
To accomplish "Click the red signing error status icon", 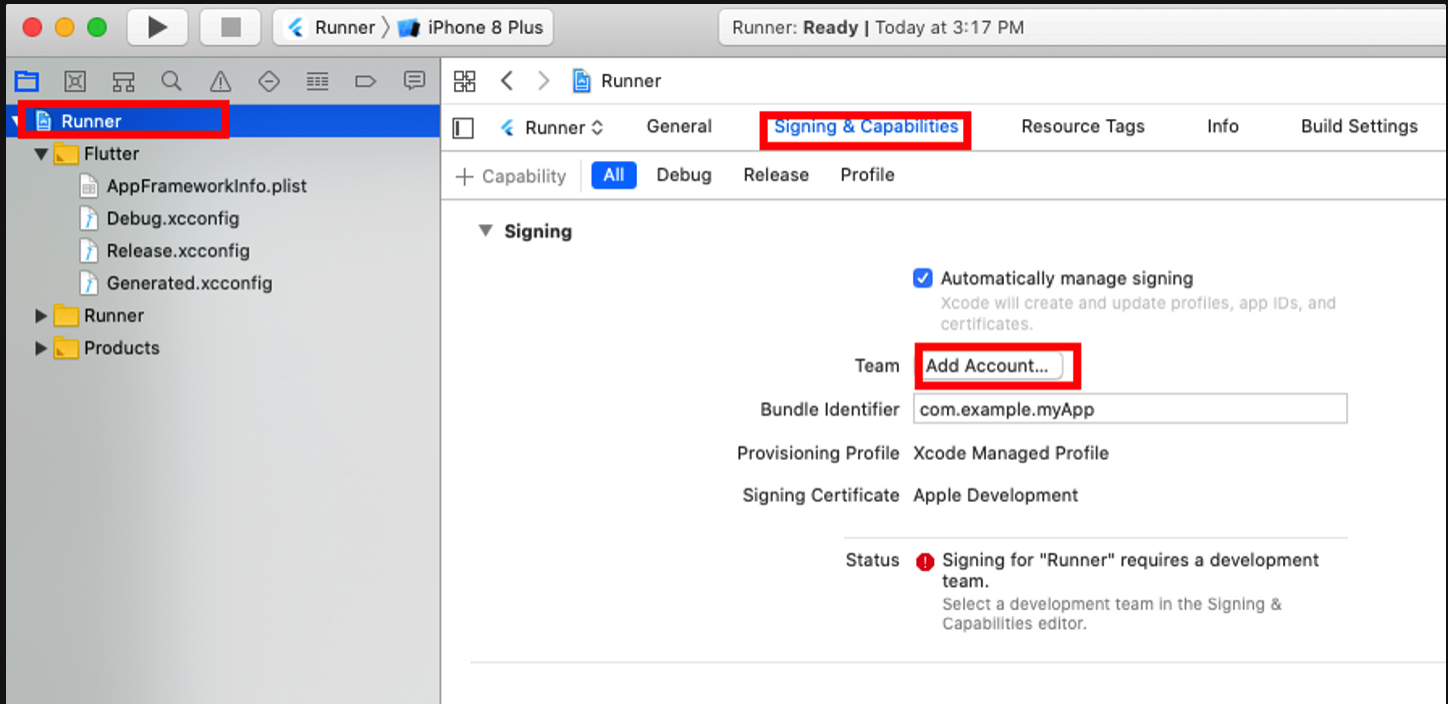I will (x=925, y=561).
